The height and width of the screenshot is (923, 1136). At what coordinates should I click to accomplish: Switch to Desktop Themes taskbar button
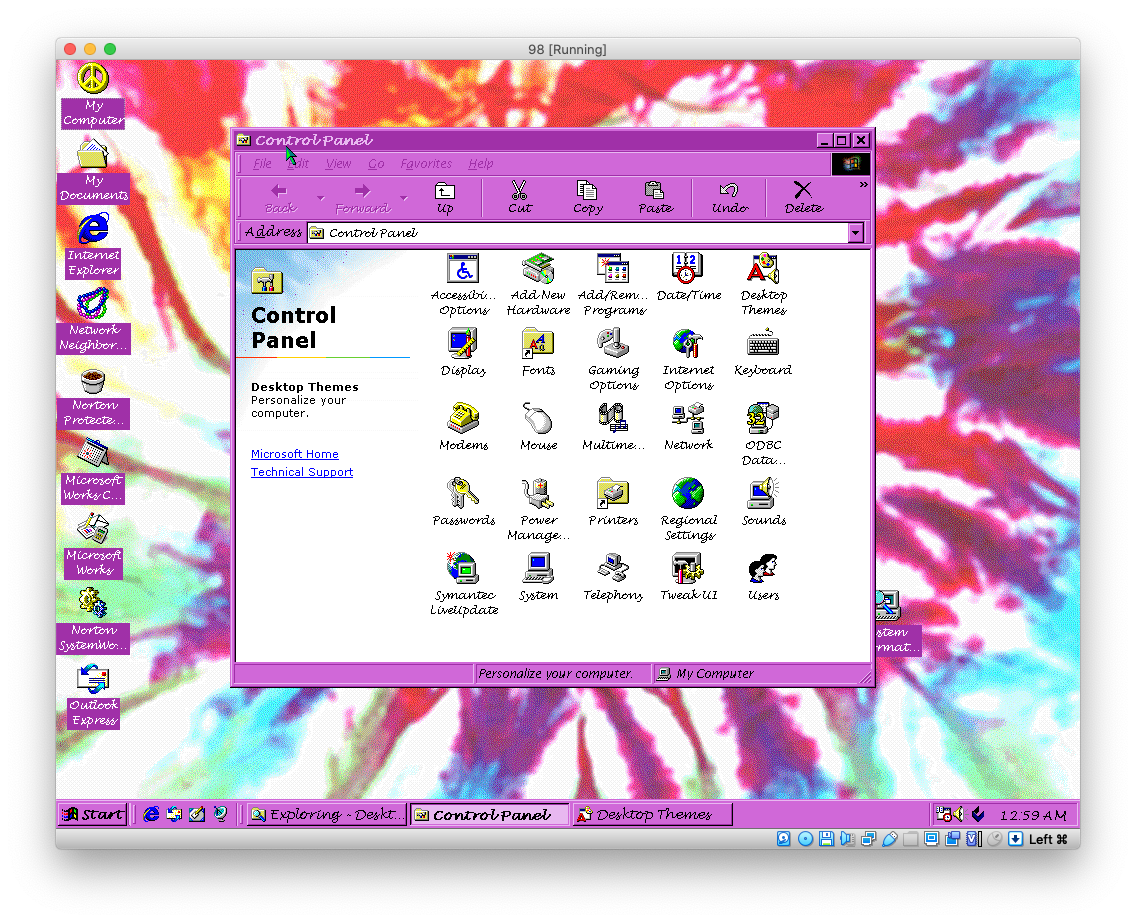(652, 814)
